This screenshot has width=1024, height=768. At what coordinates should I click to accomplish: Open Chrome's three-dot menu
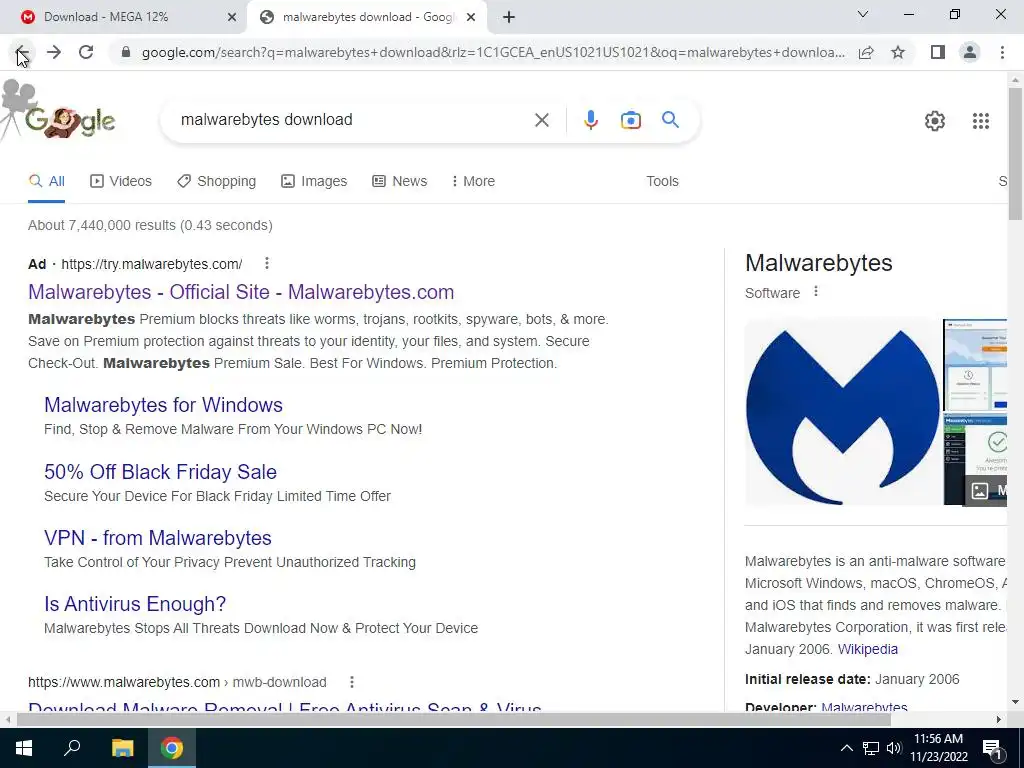(x=1002, y=52)
